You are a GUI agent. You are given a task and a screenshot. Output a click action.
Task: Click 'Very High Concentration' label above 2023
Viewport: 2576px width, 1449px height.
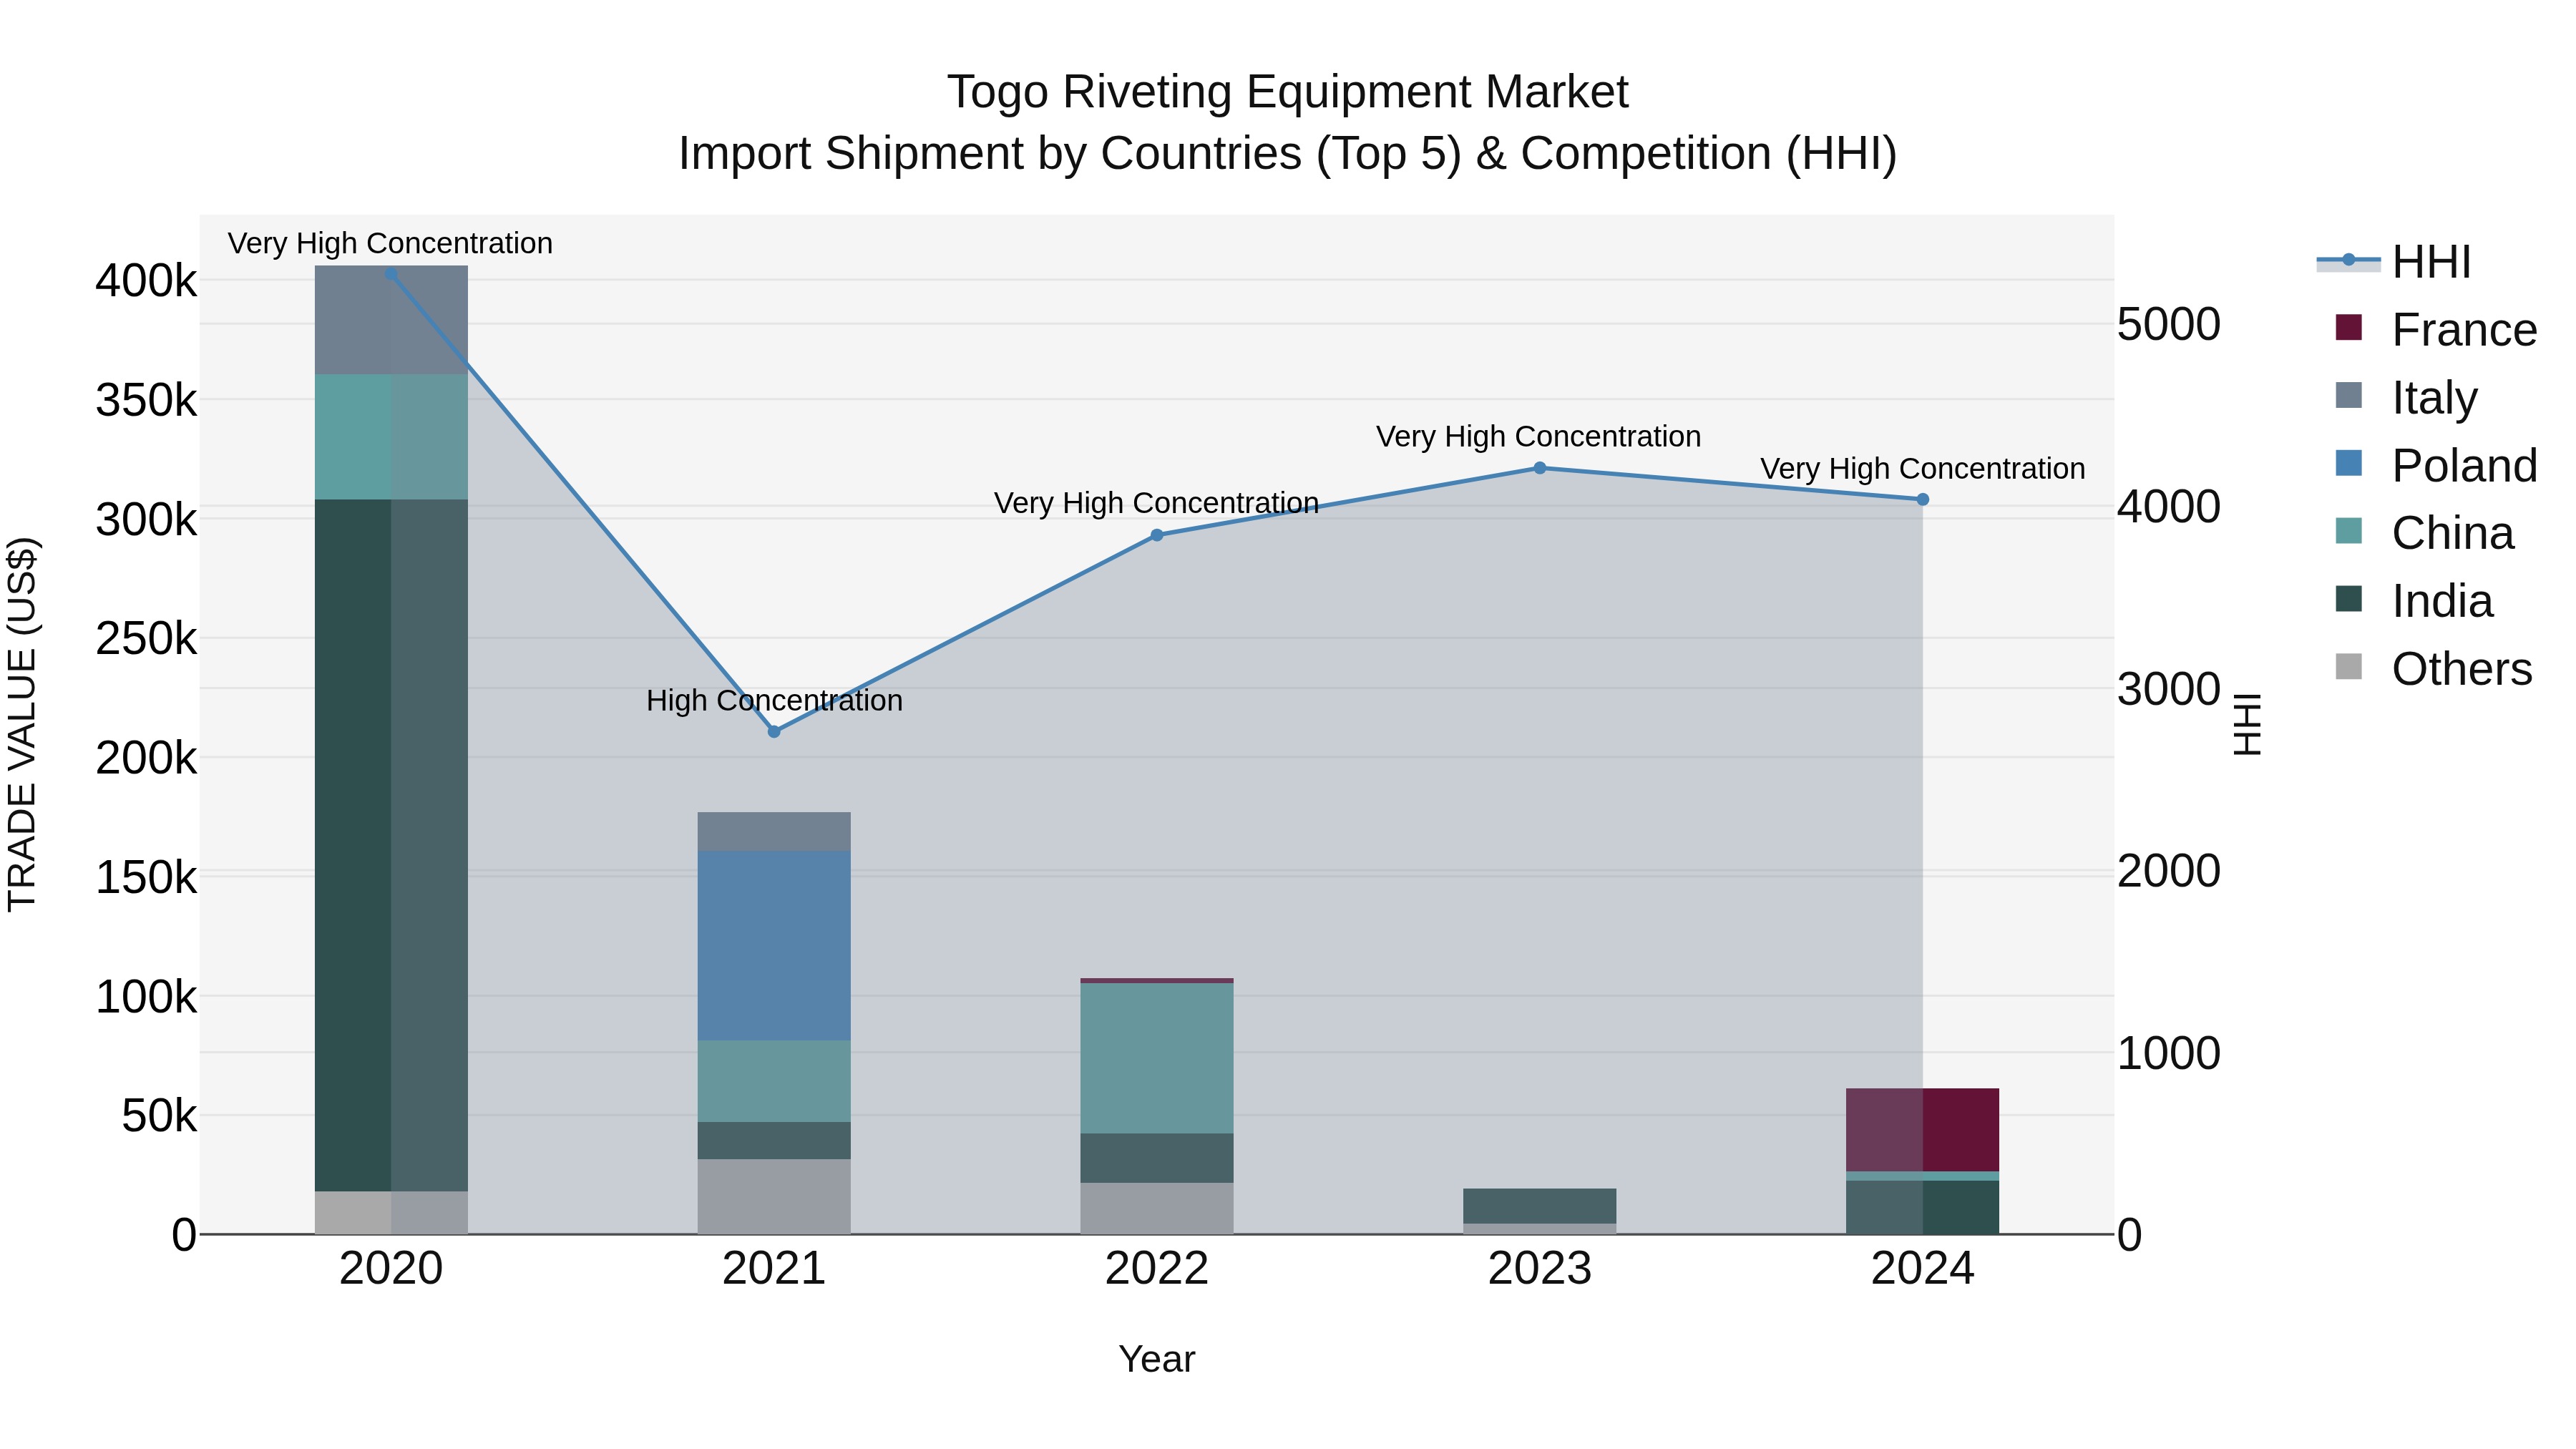(x=1538, y=437)
